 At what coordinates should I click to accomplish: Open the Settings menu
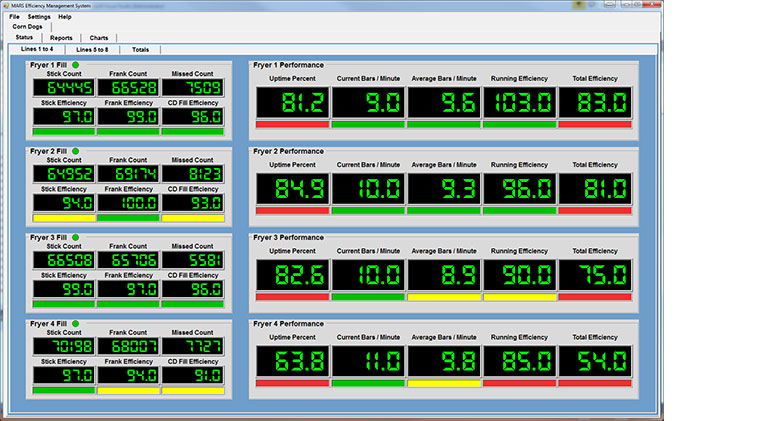39,17
